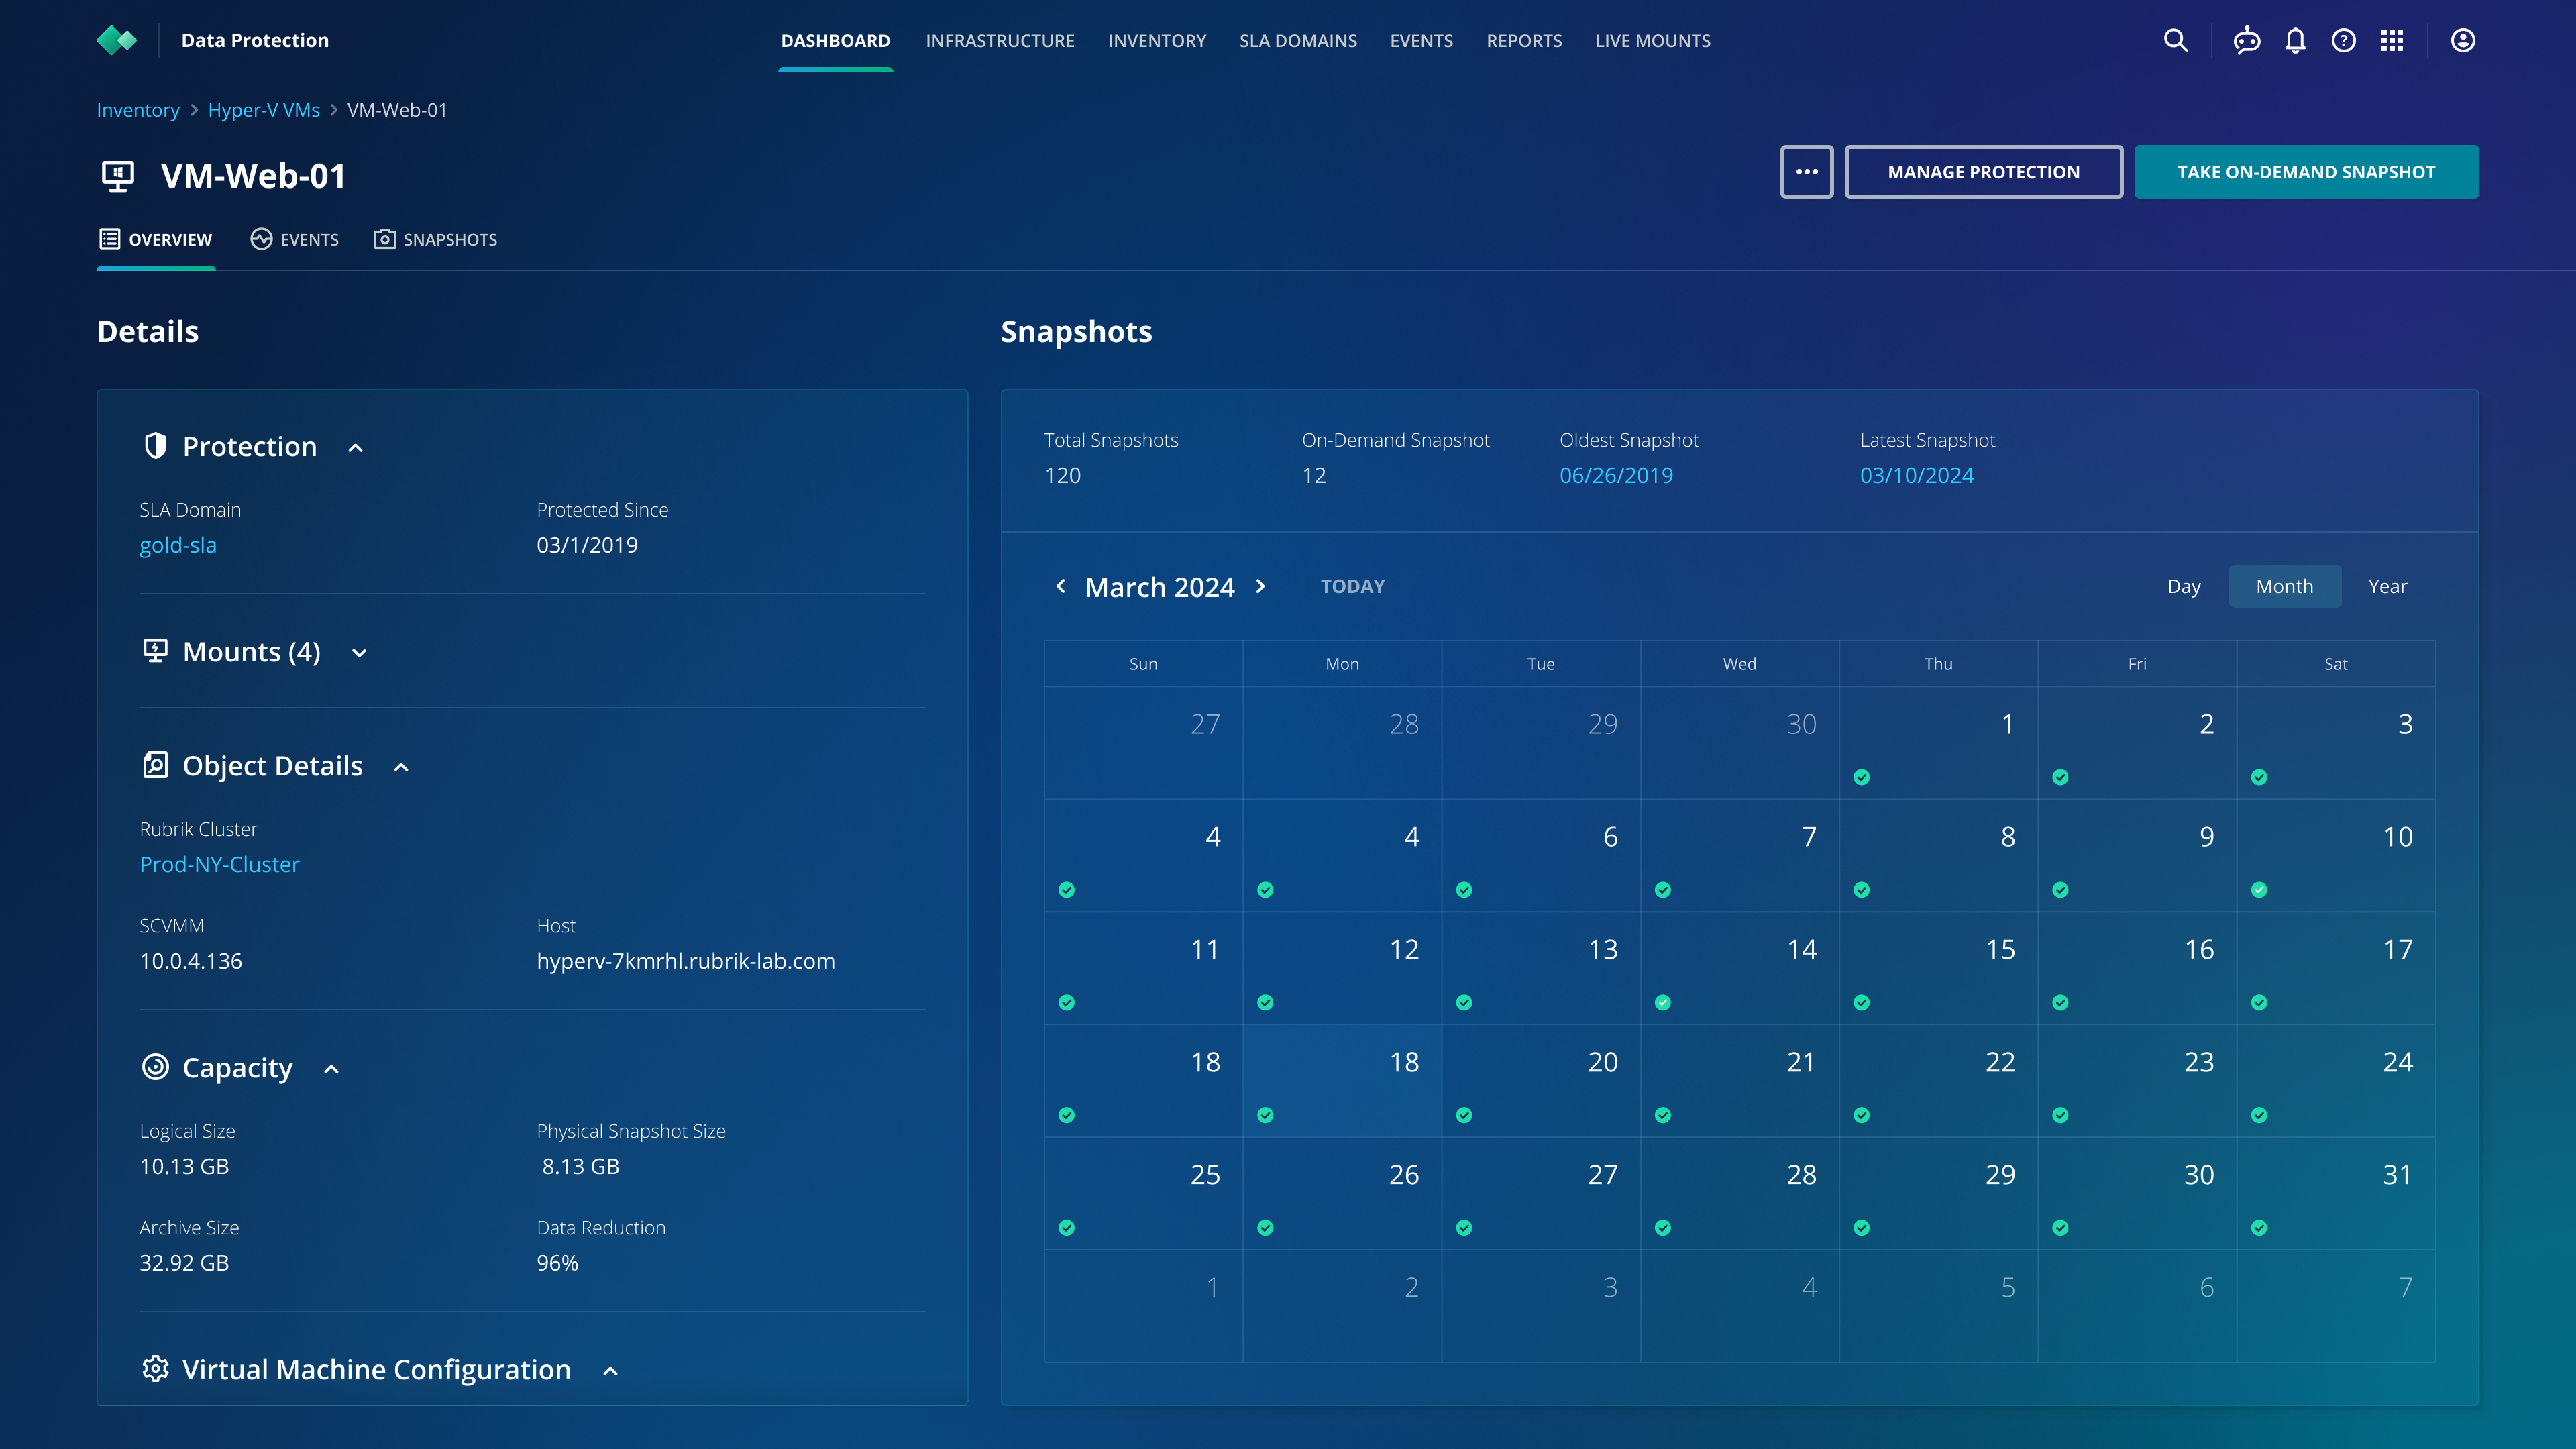Open the gold-sla domain link
Image resolution: width=2576 pixels, height=1449 pixels.
[178, 545]
